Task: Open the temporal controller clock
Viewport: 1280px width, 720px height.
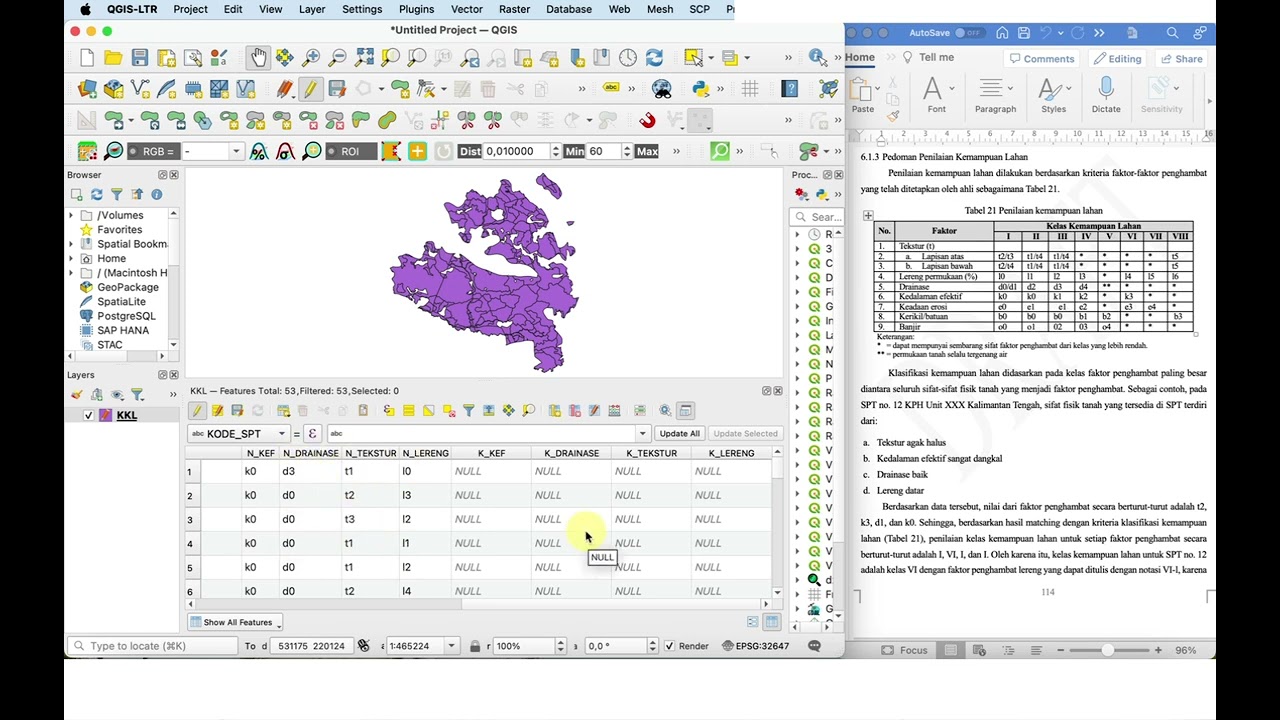Action: tap(627, 58)
